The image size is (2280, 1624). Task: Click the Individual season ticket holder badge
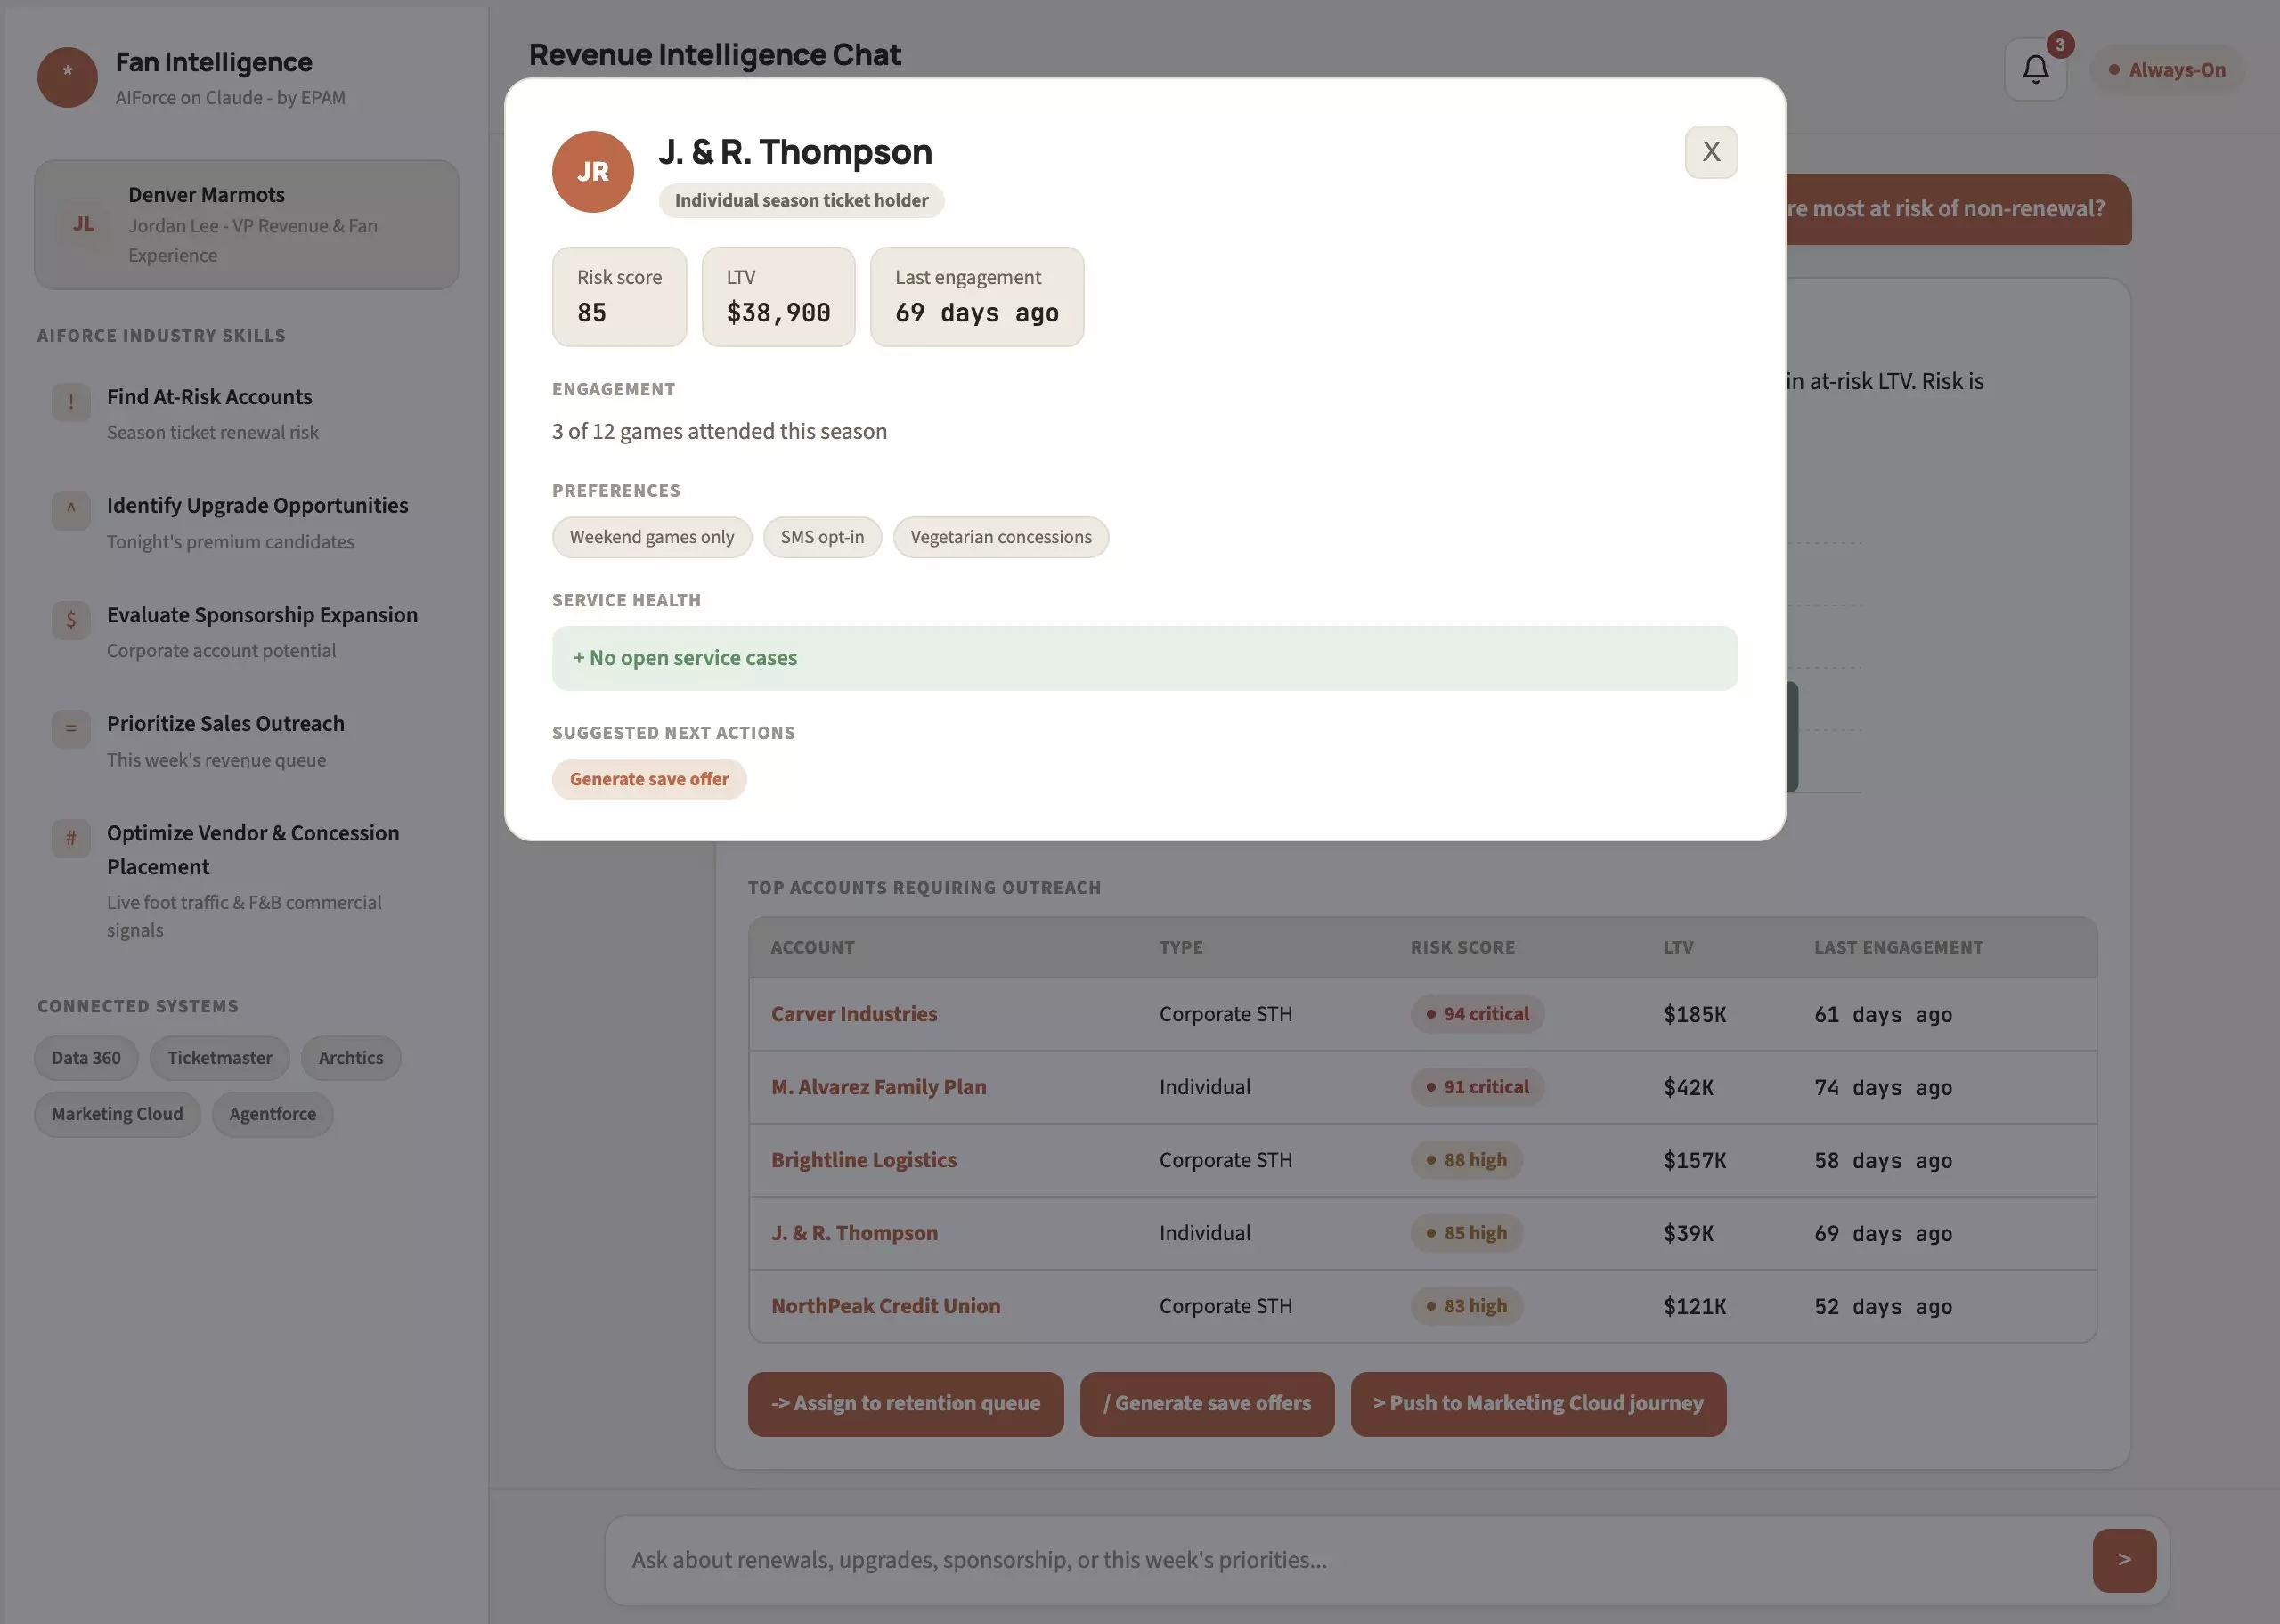(x=801, y=200)
